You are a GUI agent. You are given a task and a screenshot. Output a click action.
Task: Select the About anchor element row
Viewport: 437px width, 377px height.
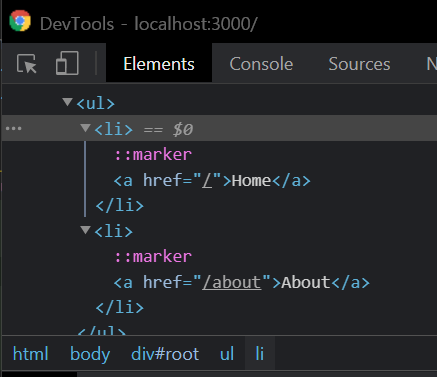point(242,282)
